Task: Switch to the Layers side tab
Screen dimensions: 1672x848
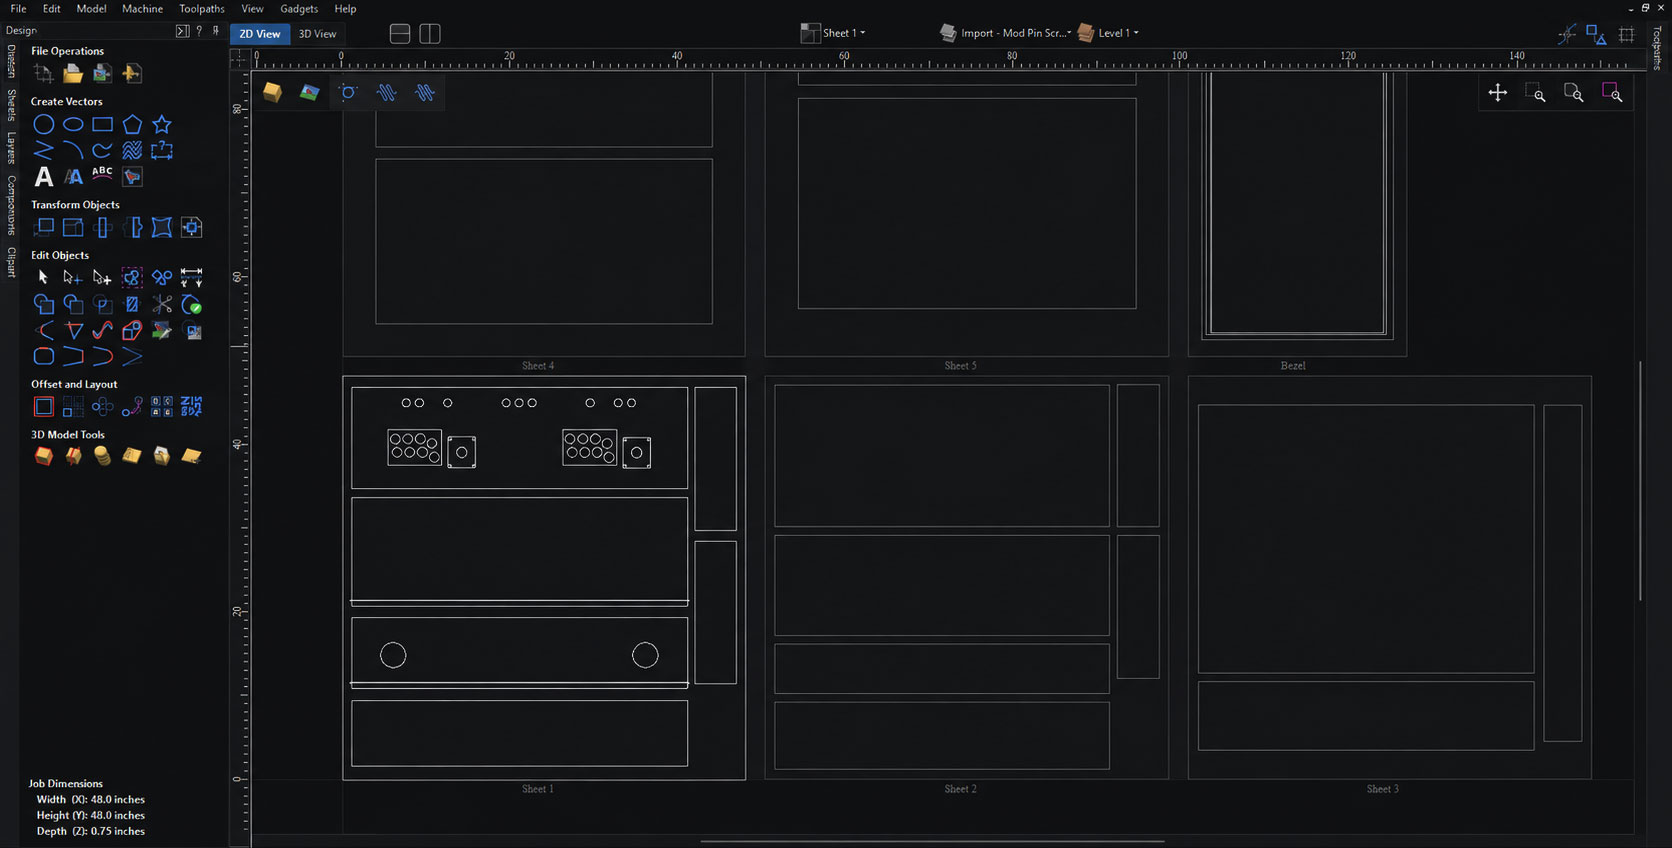Action: coord(11,147)
